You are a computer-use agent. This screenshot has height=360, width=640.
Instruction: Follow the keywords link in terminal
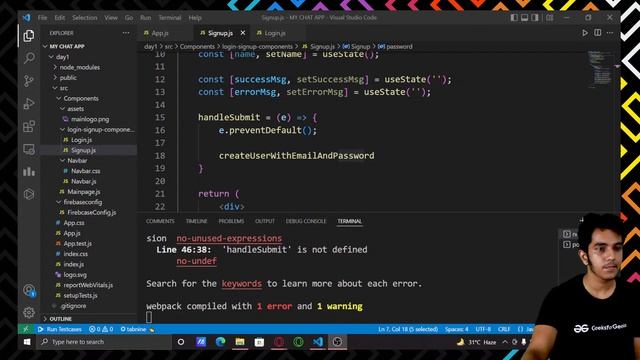coord(242,284)
